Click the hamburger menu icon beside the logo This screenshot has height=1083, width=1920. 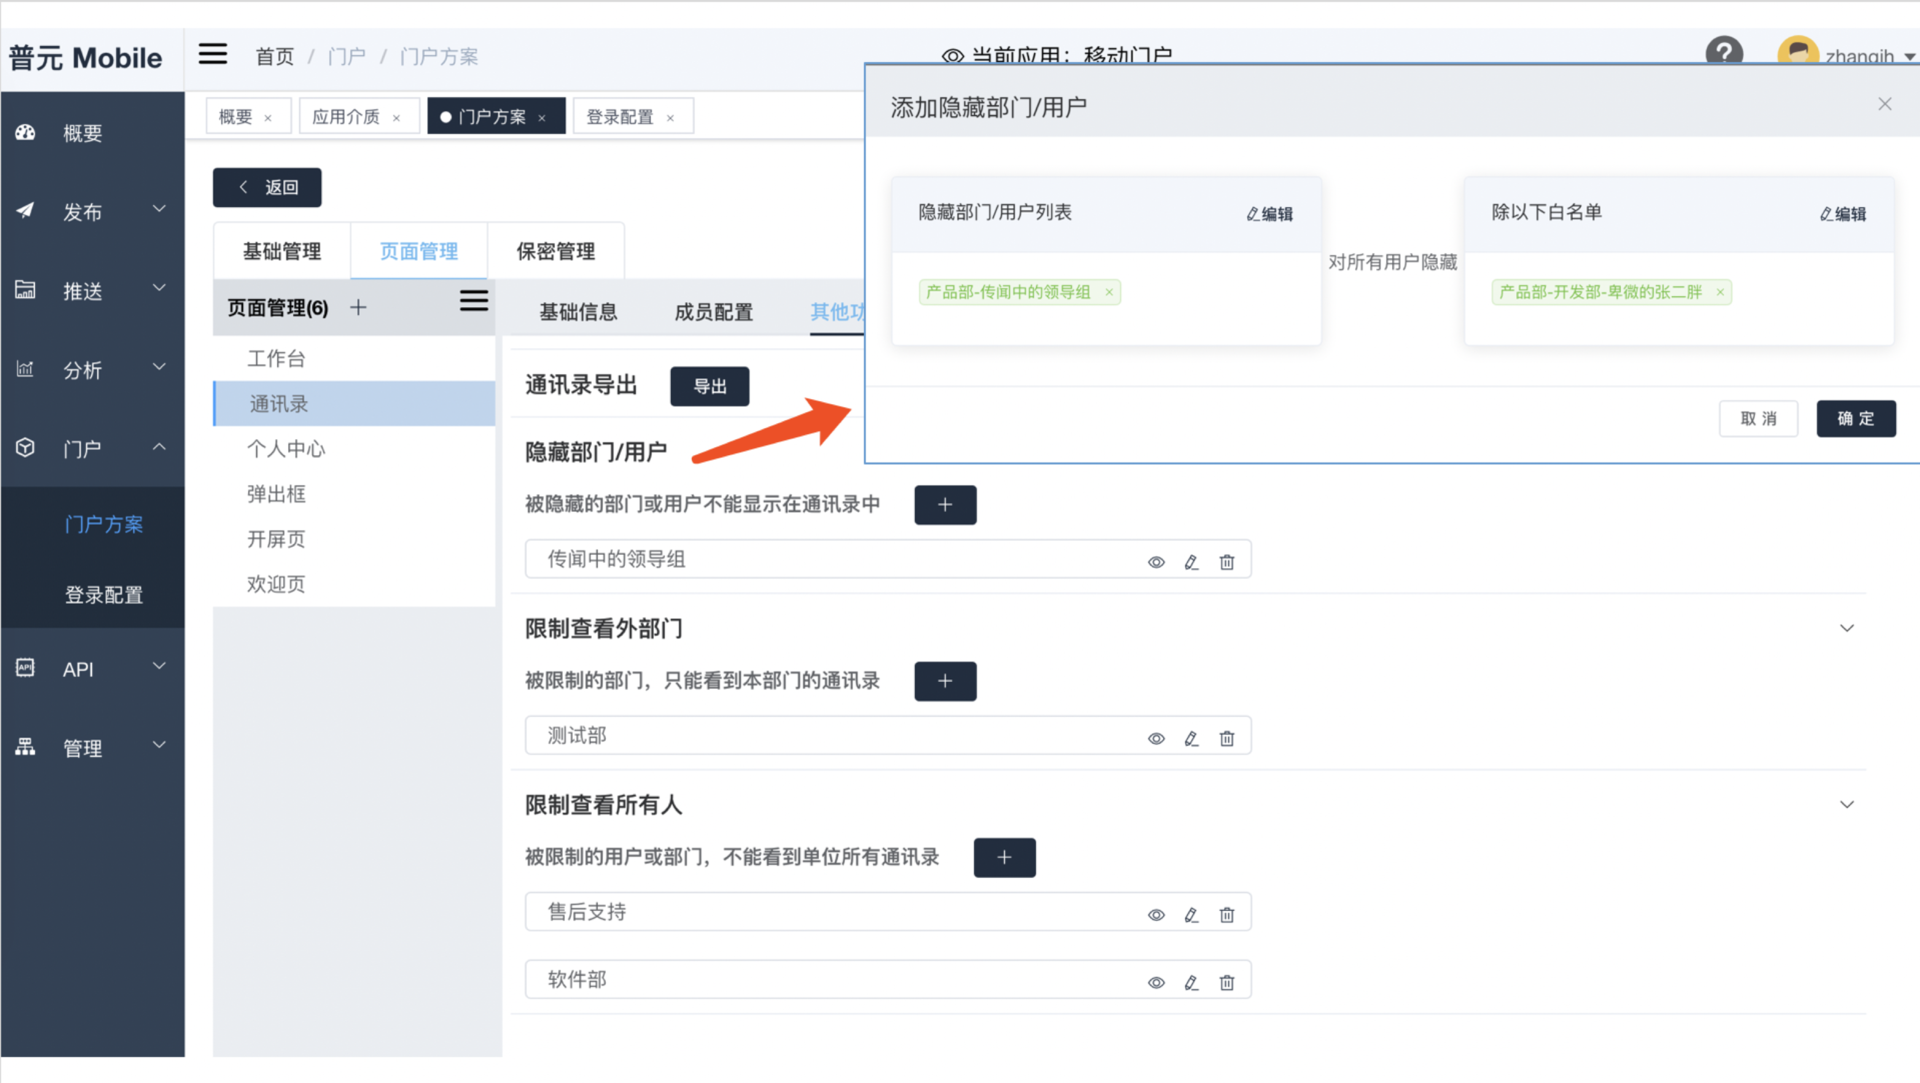pos(213,54)
